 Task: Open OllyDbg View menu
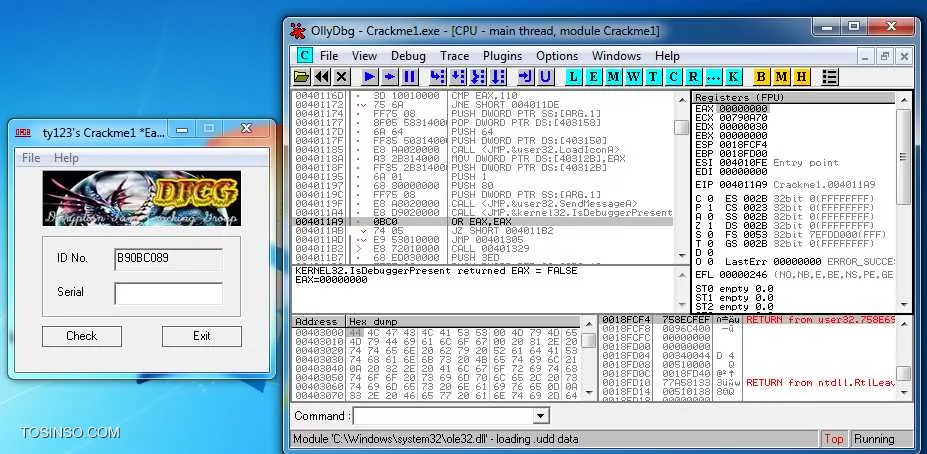tap(364, 56)
